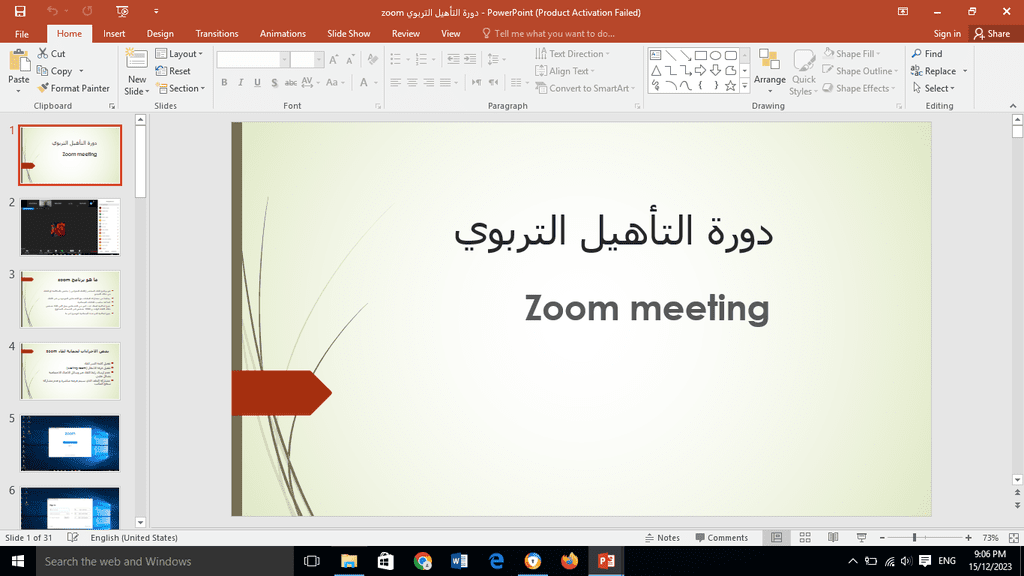Go to the Slide Show tab
The width and height of the screenshot is (1024, 576).
[x=349, y=33]
